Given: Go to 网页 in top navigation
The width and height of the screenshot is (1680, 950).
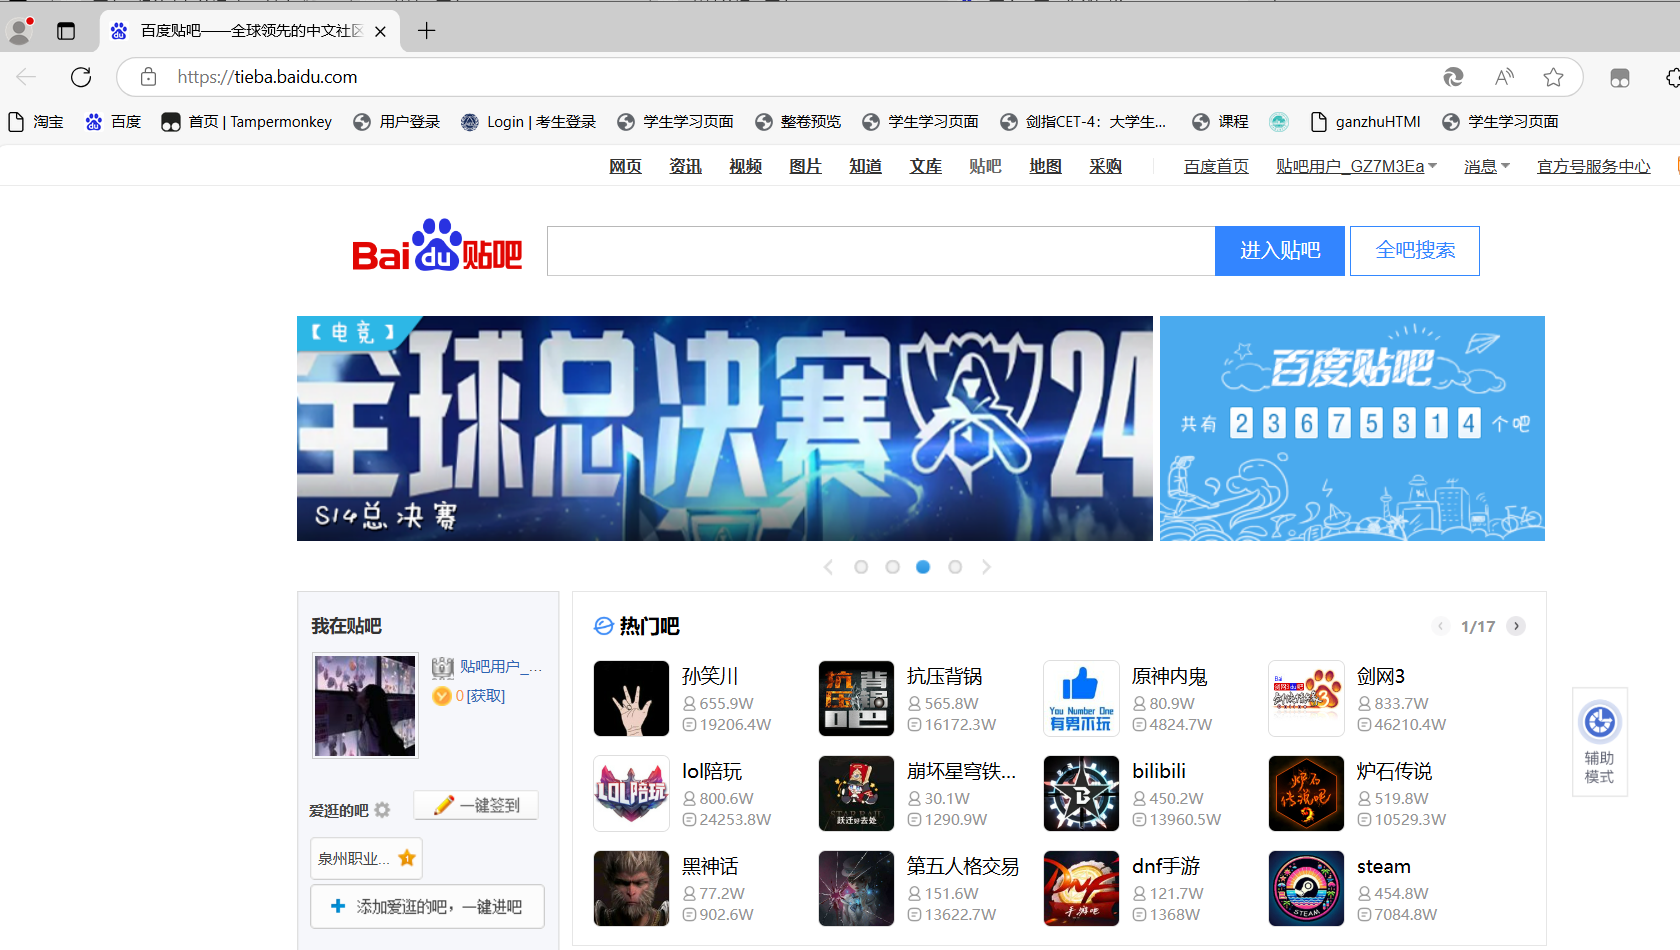Looking at the screenshot, I should [625, 166].
